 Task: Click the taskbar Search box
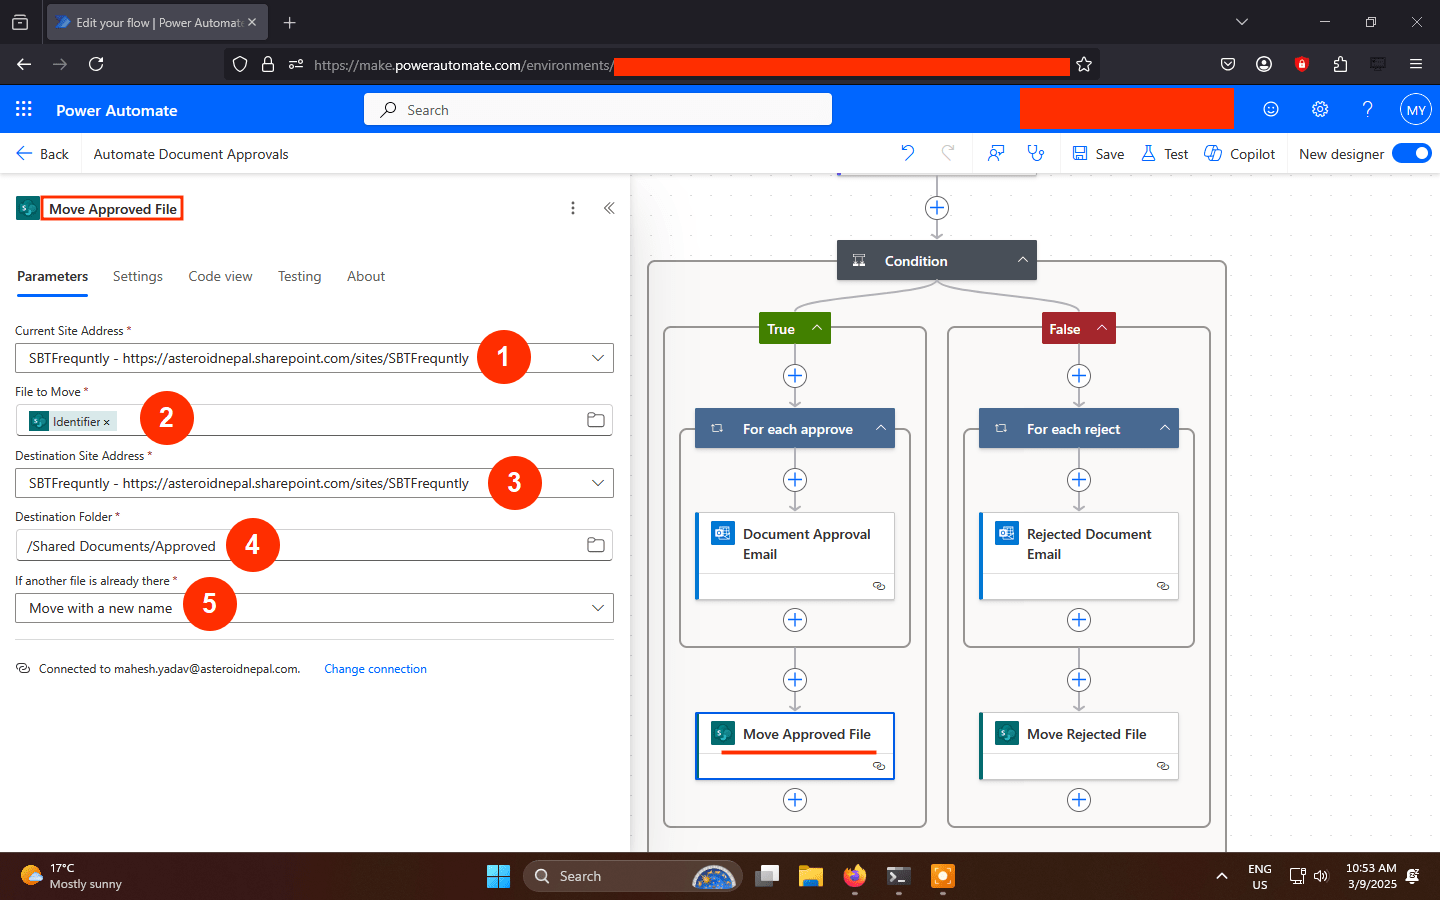pos(632,876)
